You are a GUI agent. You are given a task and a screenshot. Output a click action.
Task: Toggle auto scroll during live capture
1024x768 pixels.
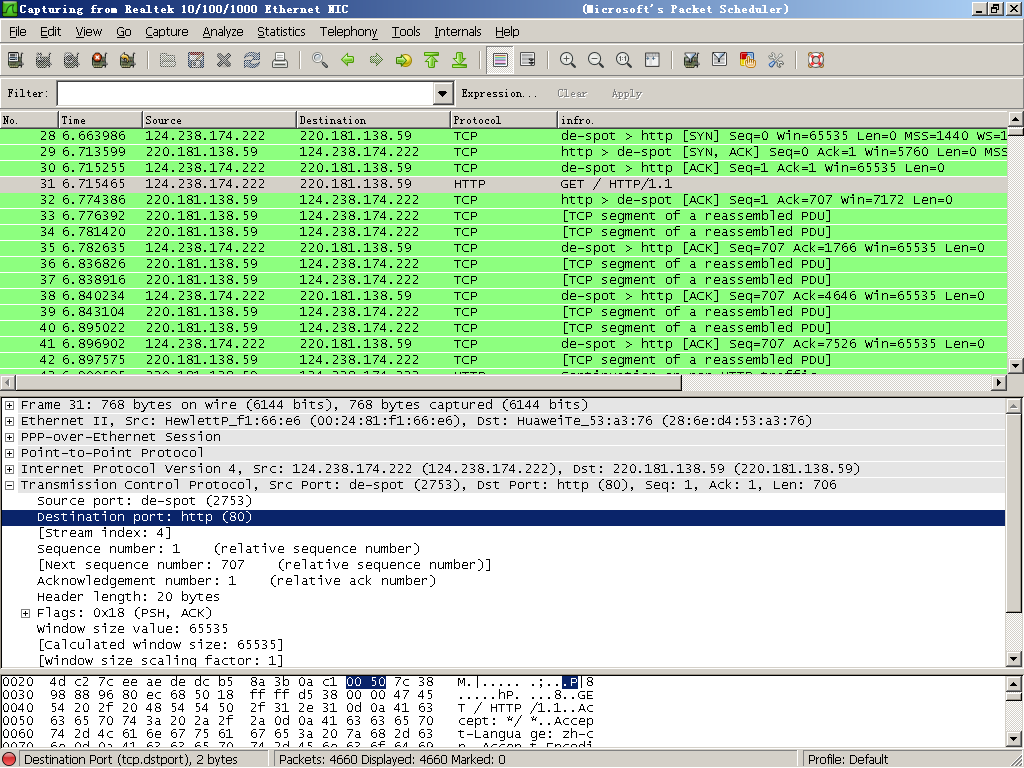[528, 61]
